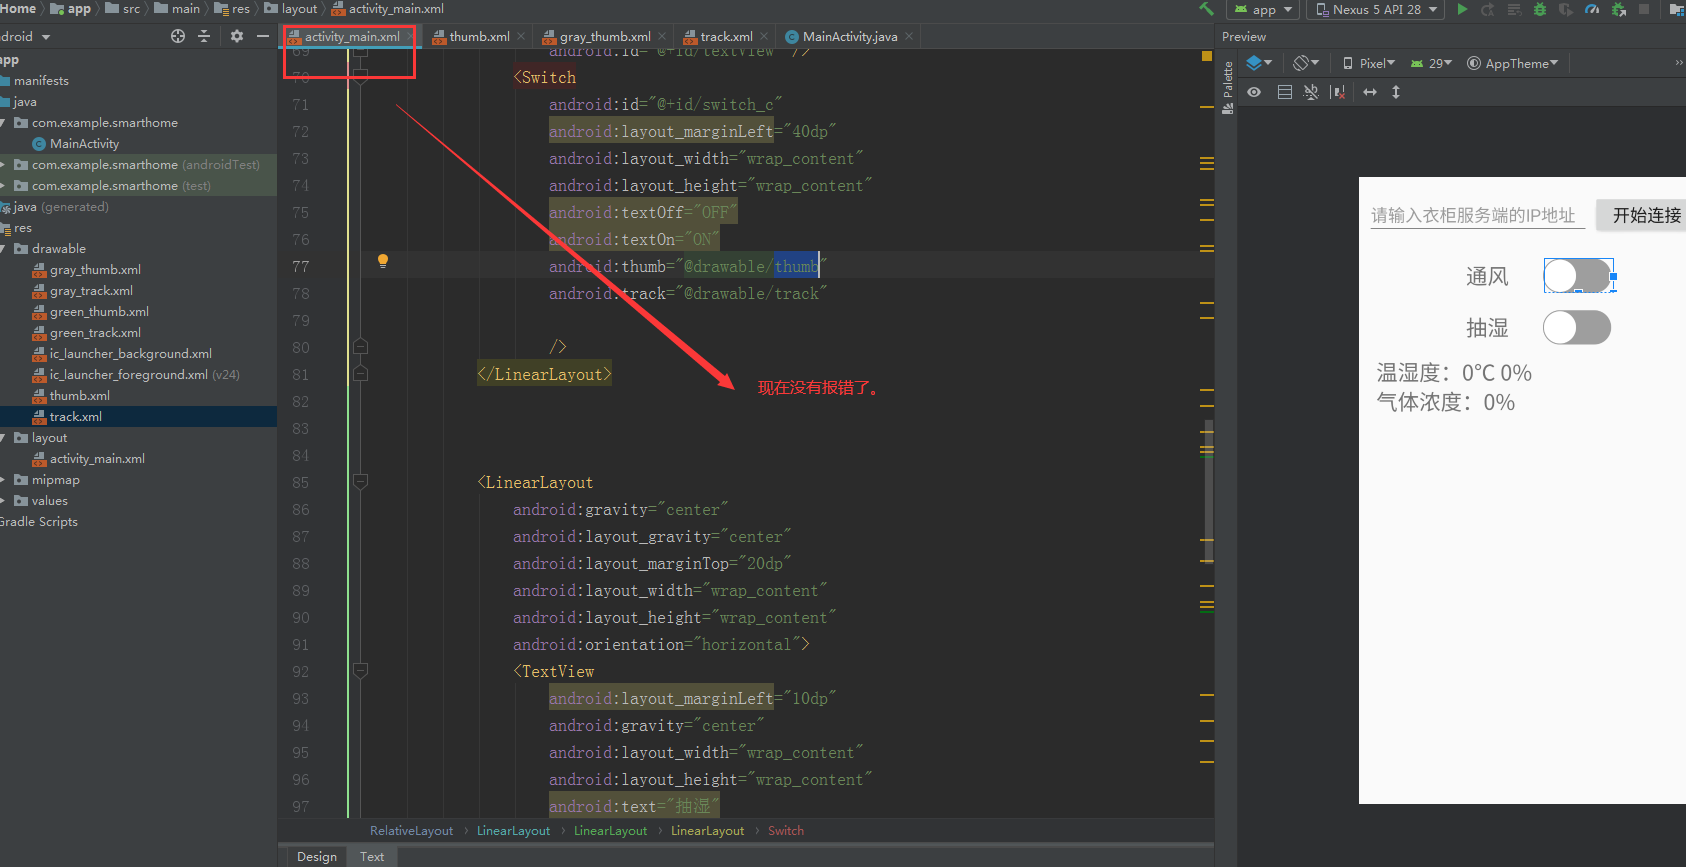Attach debugger to Android process icon

(1618, 9)
